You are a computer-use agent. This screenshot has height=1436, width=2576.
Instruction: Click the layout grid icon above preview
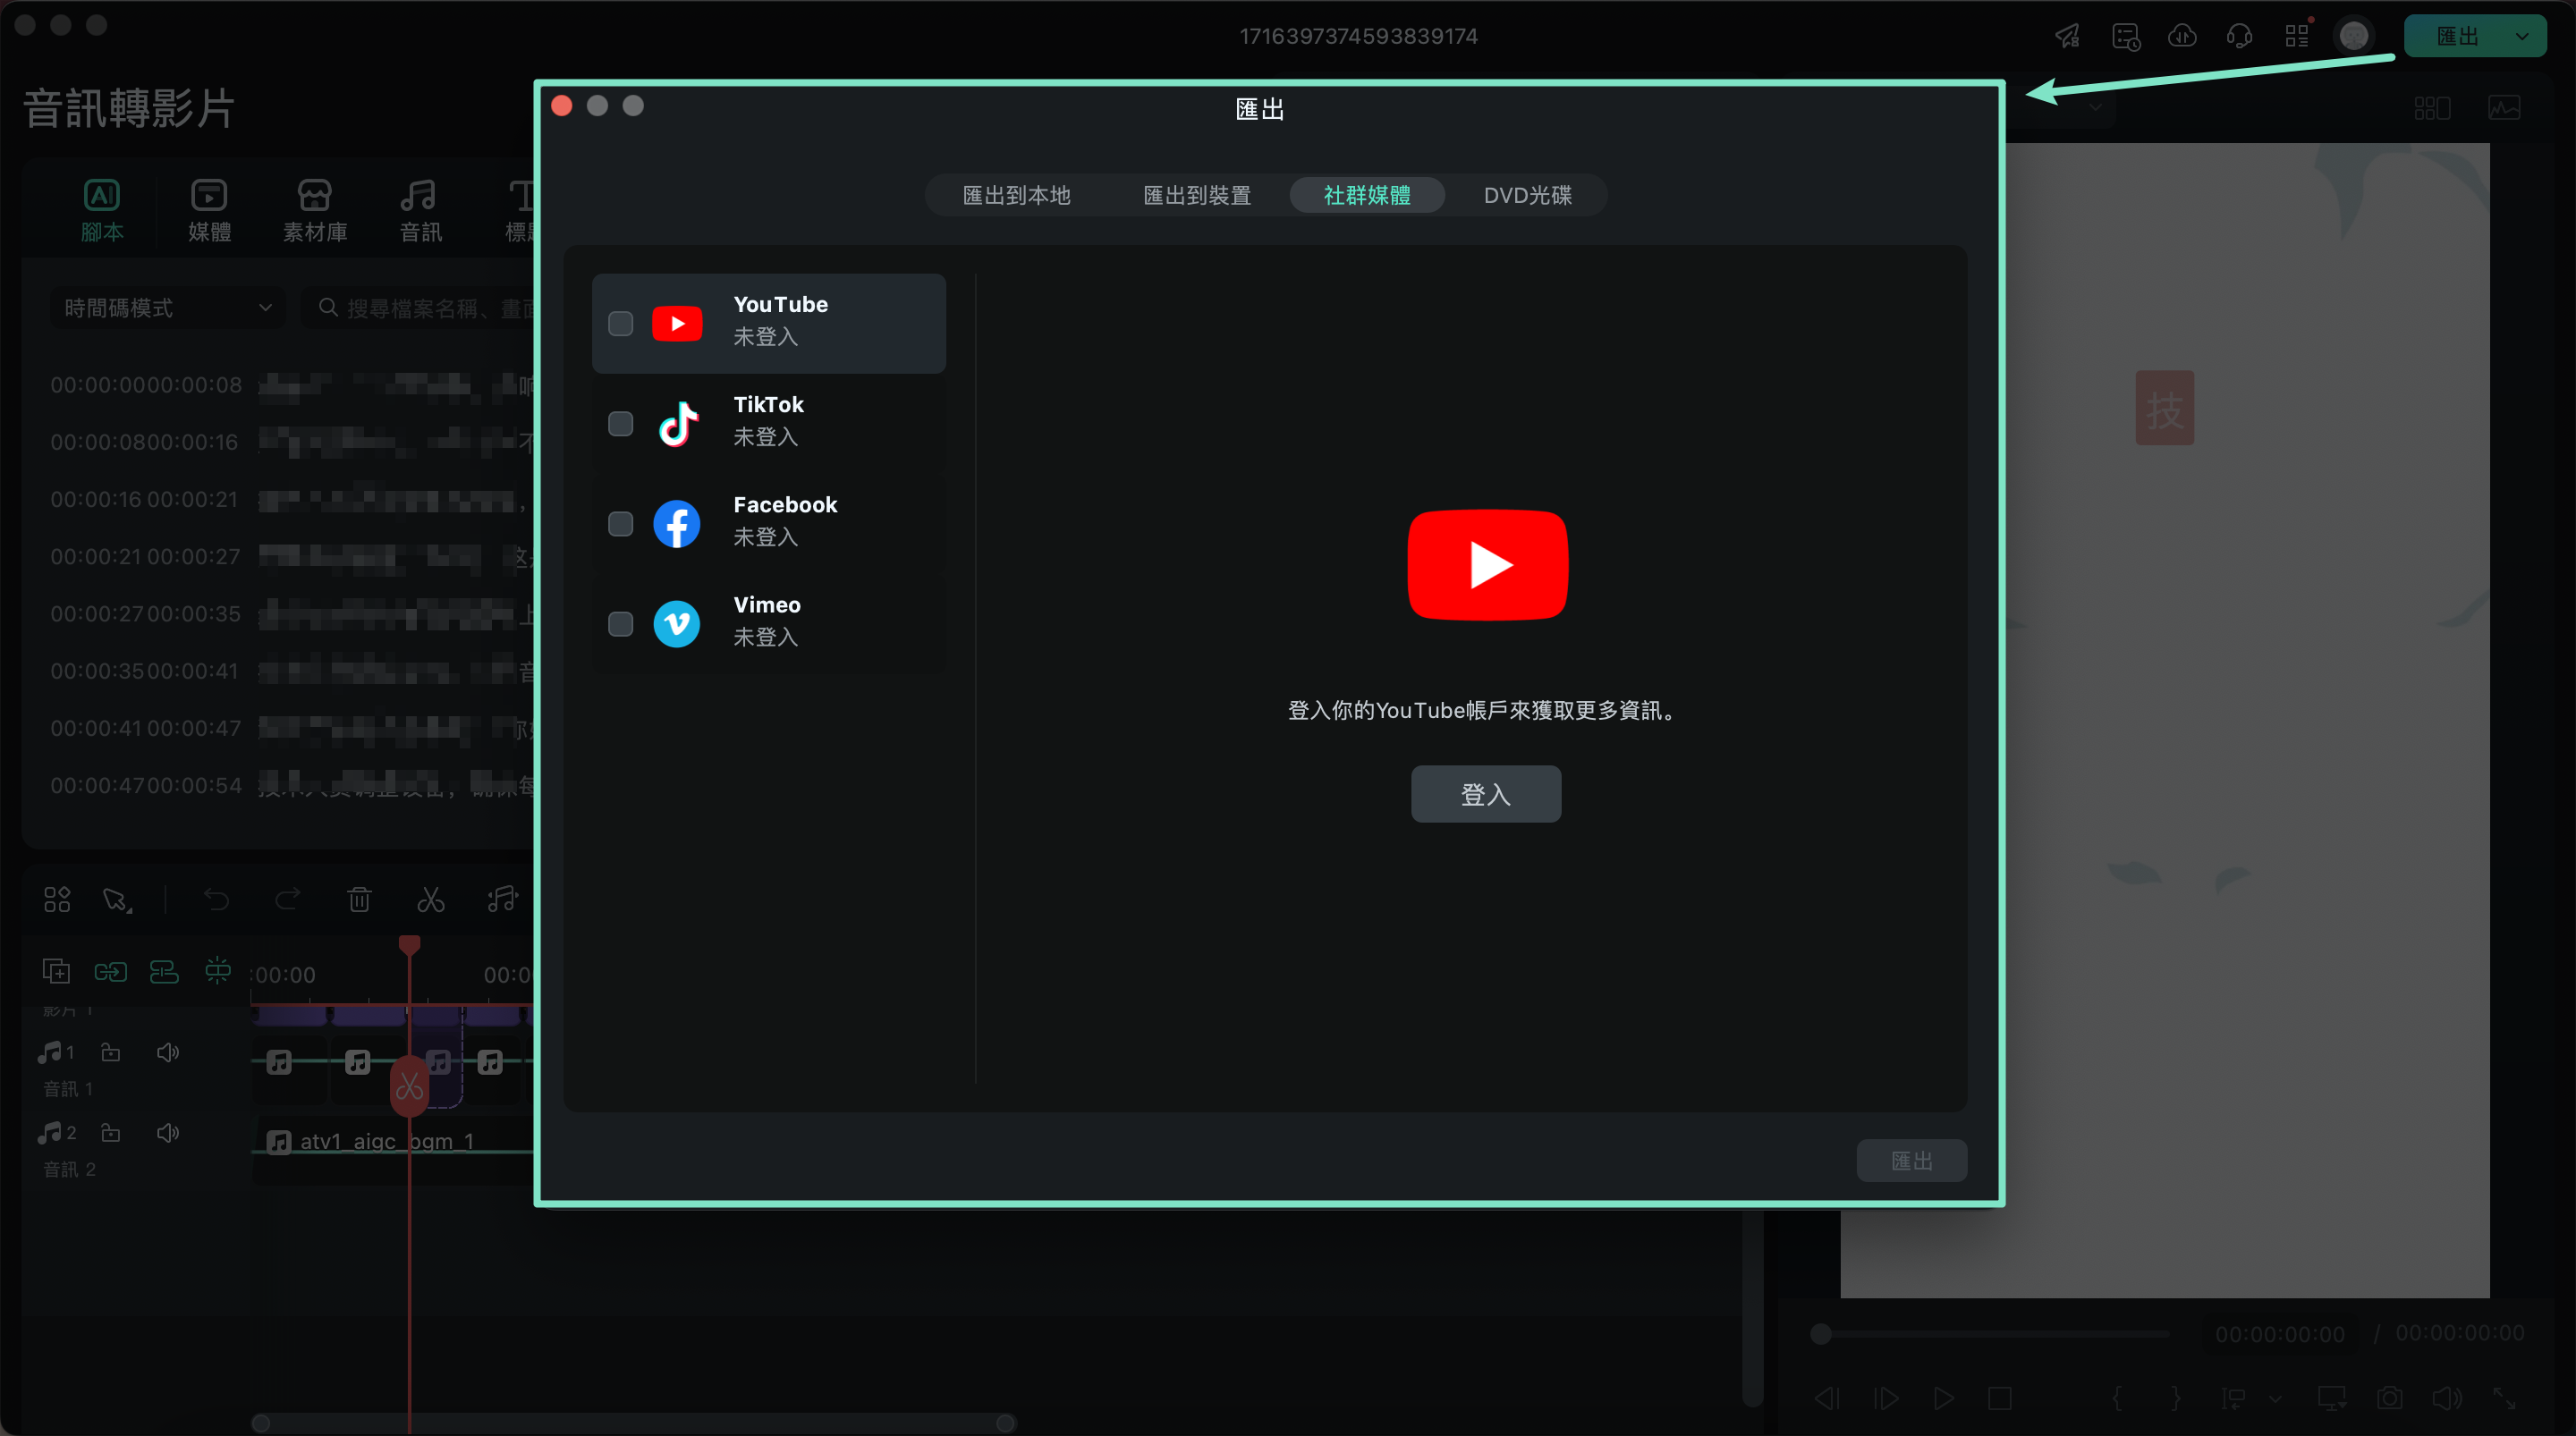(x=2432, y=107)
